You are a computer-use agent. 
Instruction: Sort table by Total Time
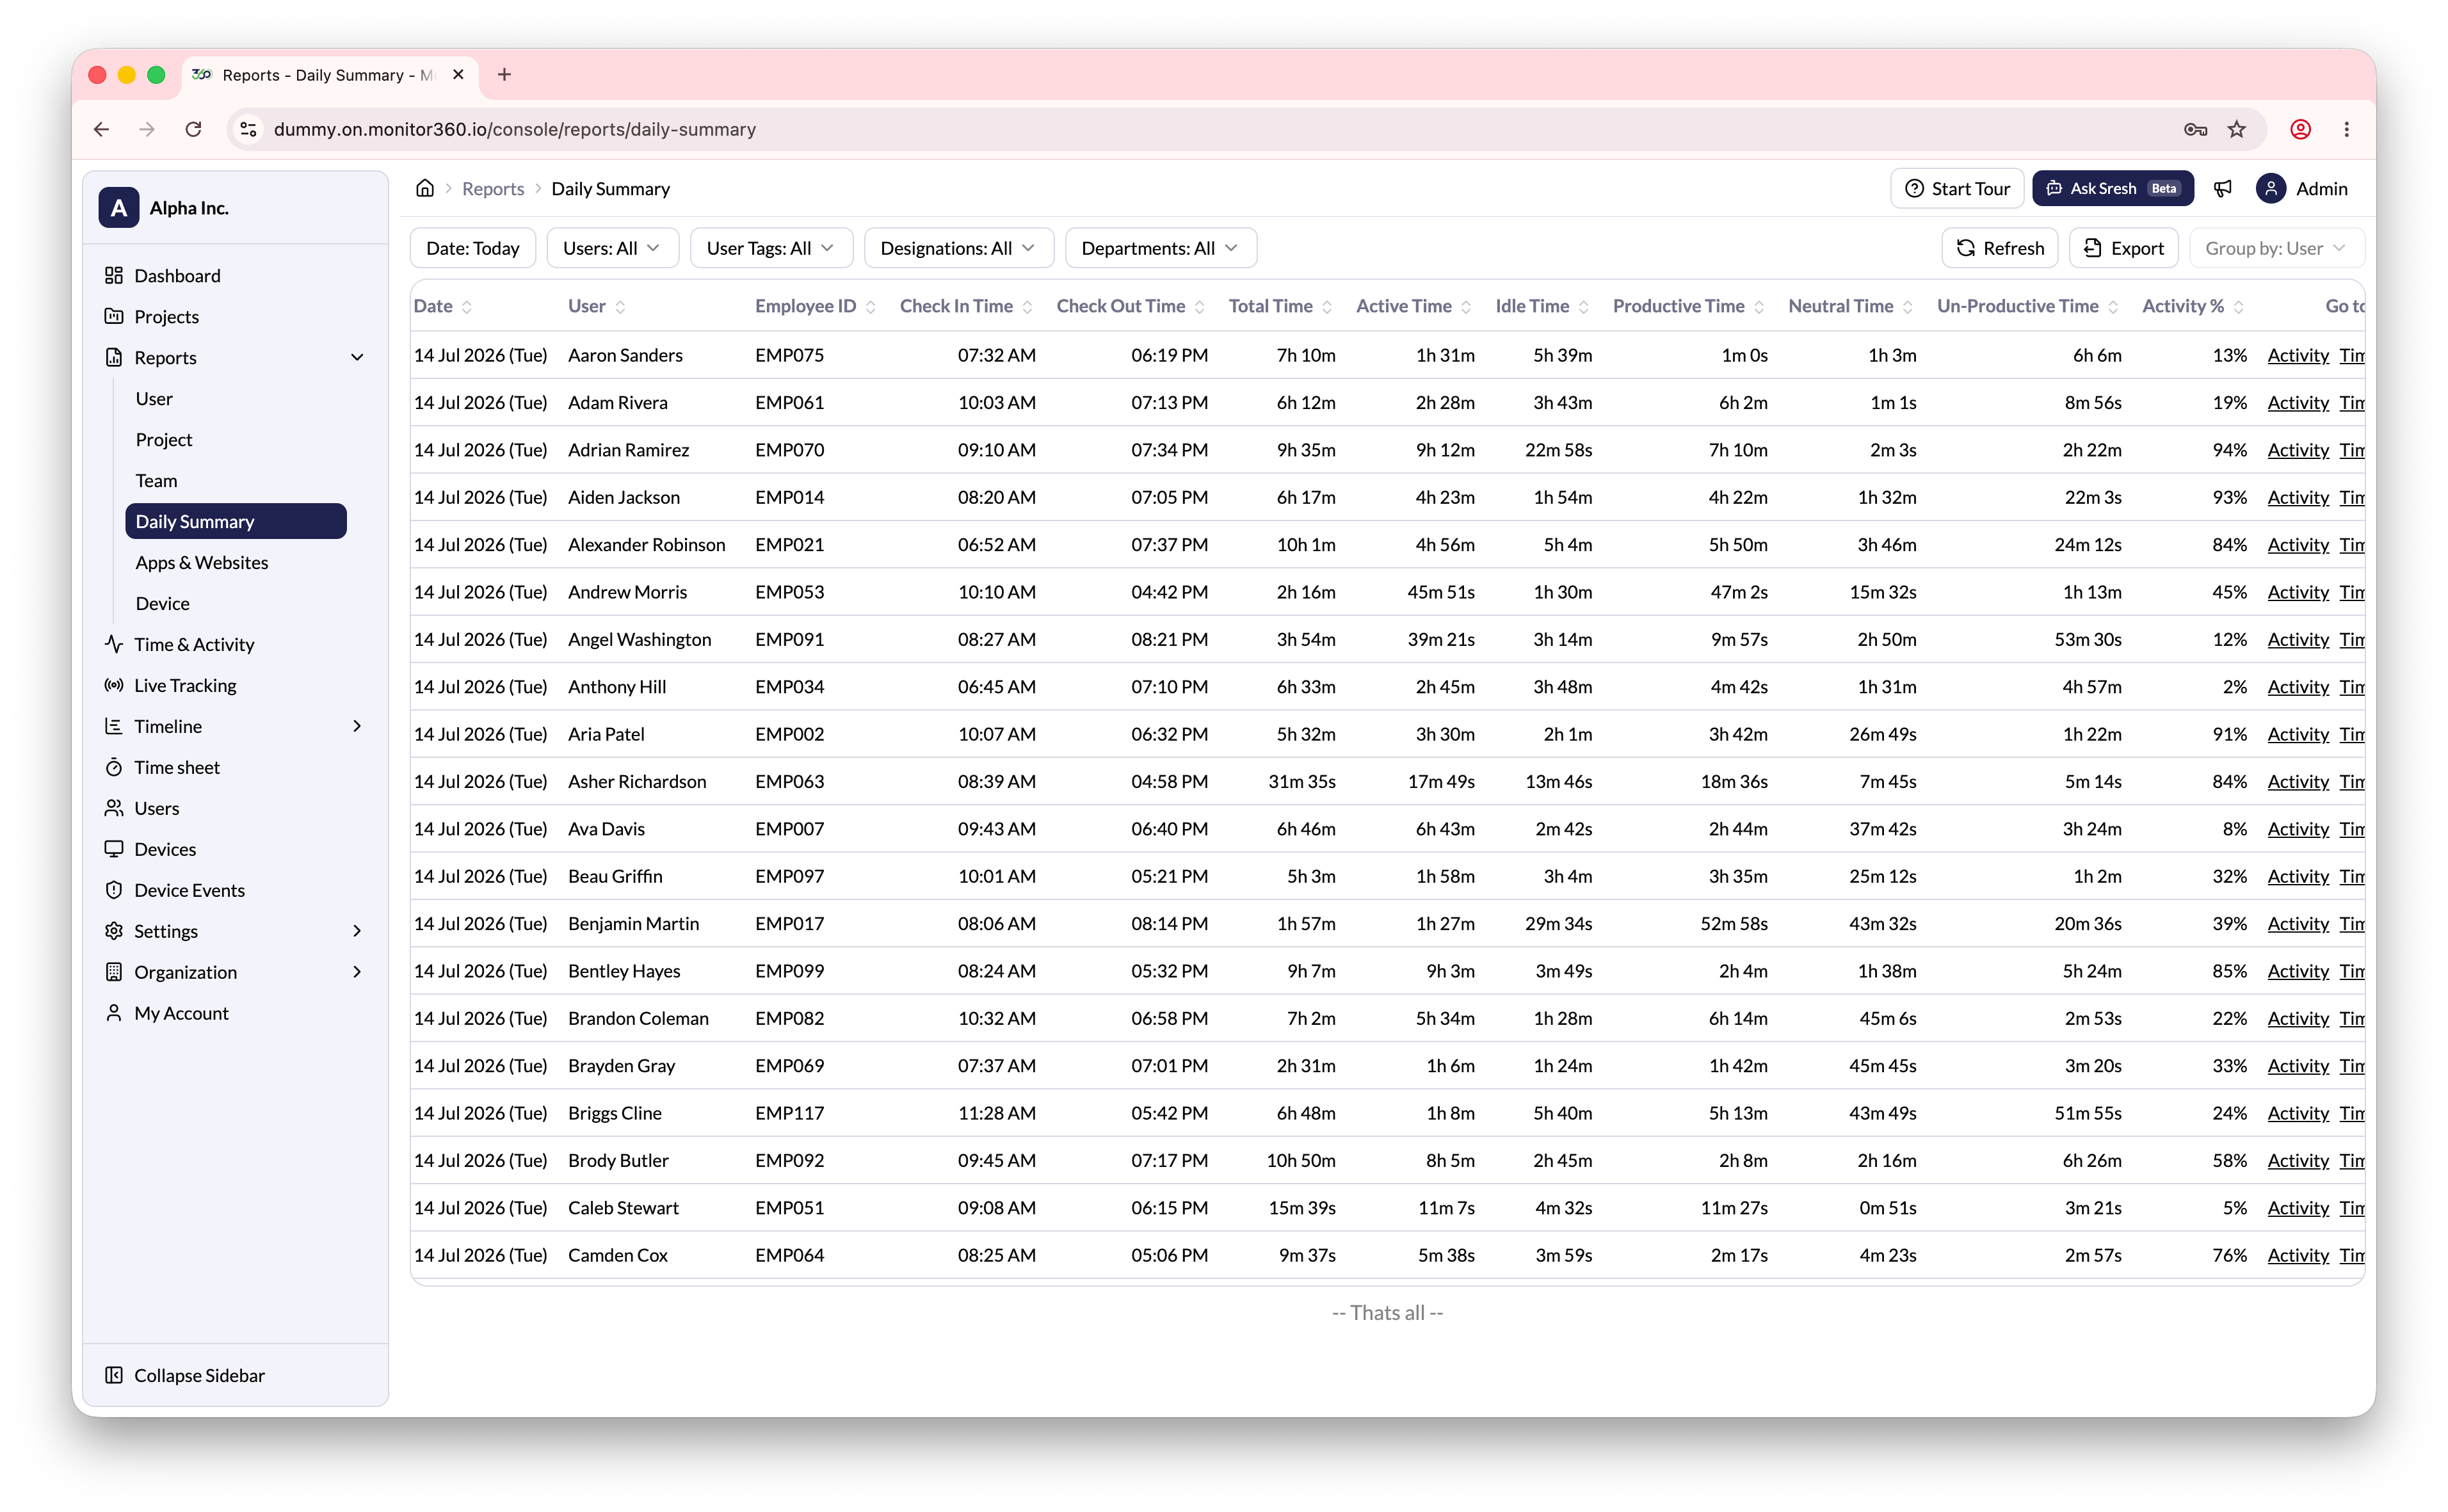coord(1327,307)
